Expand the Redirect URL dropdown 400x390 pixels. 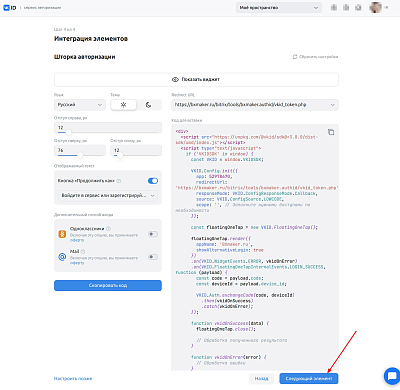[x=255, y=105]
